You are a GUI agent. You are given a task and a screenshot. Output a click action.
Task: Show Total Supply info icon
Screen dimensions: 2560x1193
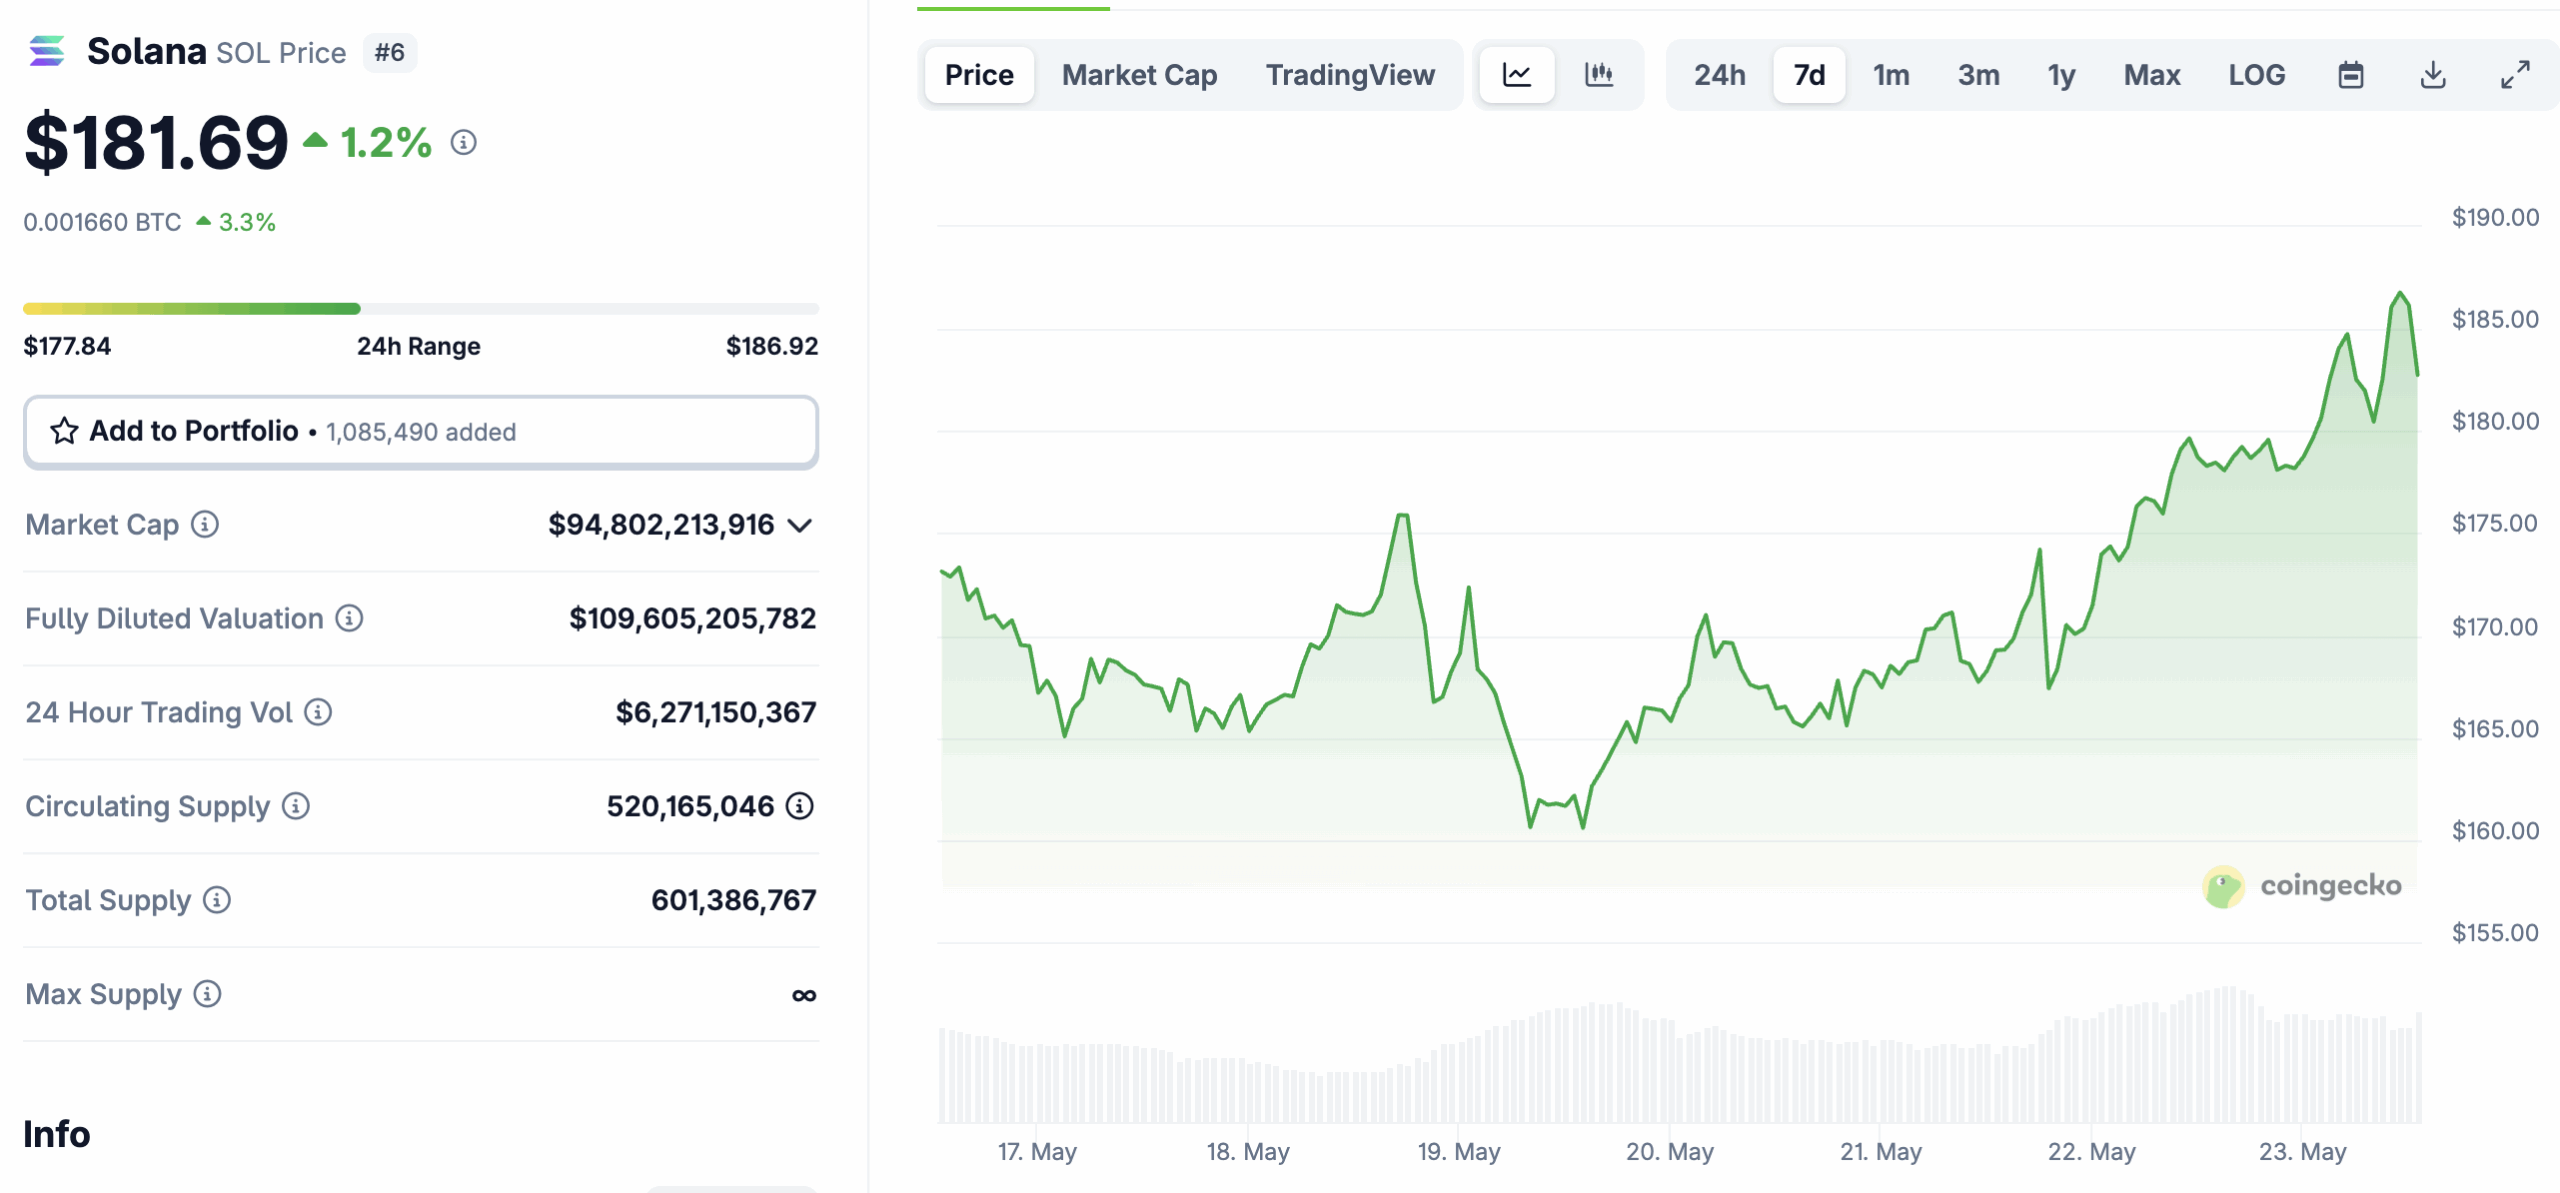pos(217,900)
